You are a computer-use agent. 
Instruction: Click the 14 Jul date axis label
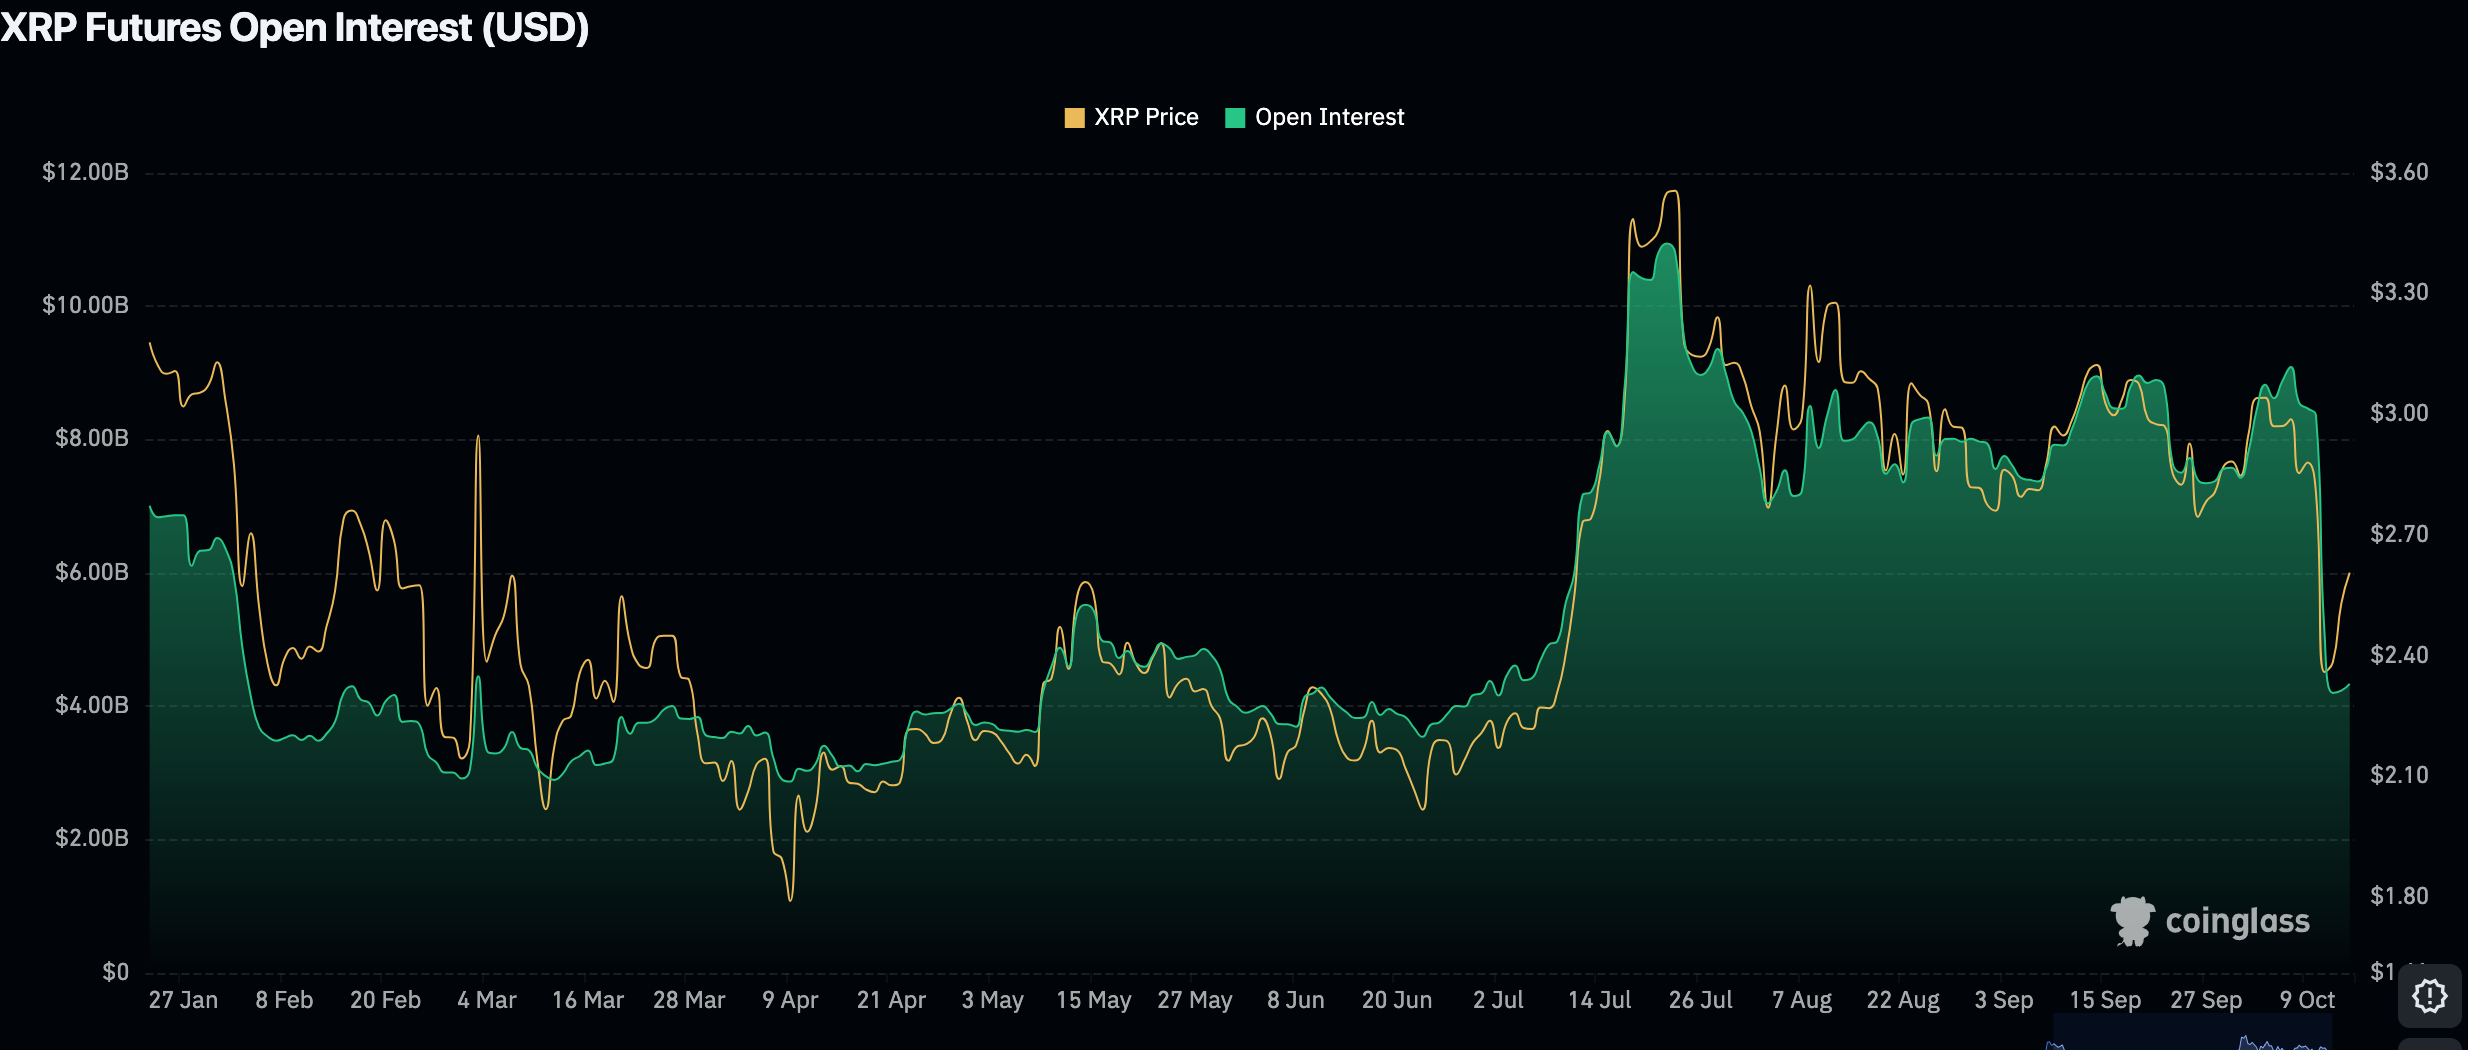point(1599,1000)
